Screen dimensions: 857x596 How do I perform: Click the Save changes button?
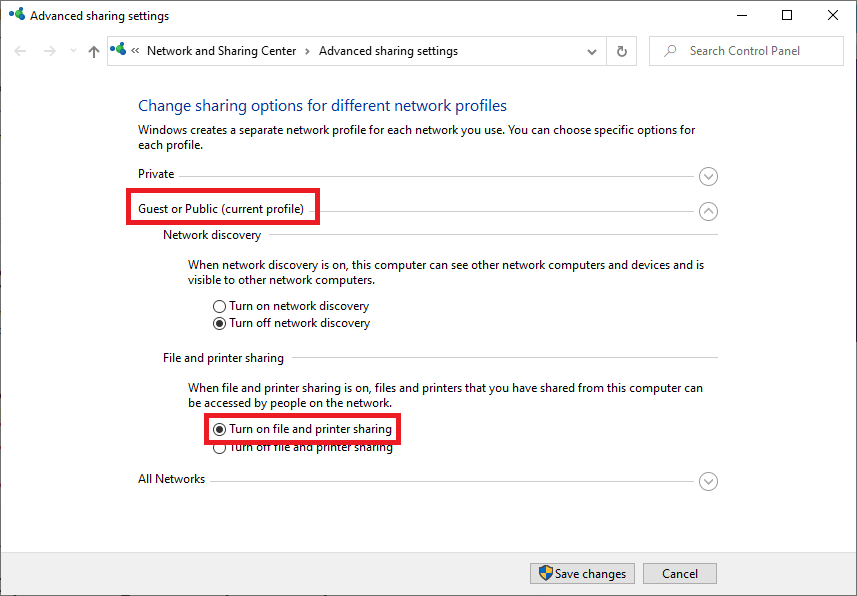click(582, 574)
